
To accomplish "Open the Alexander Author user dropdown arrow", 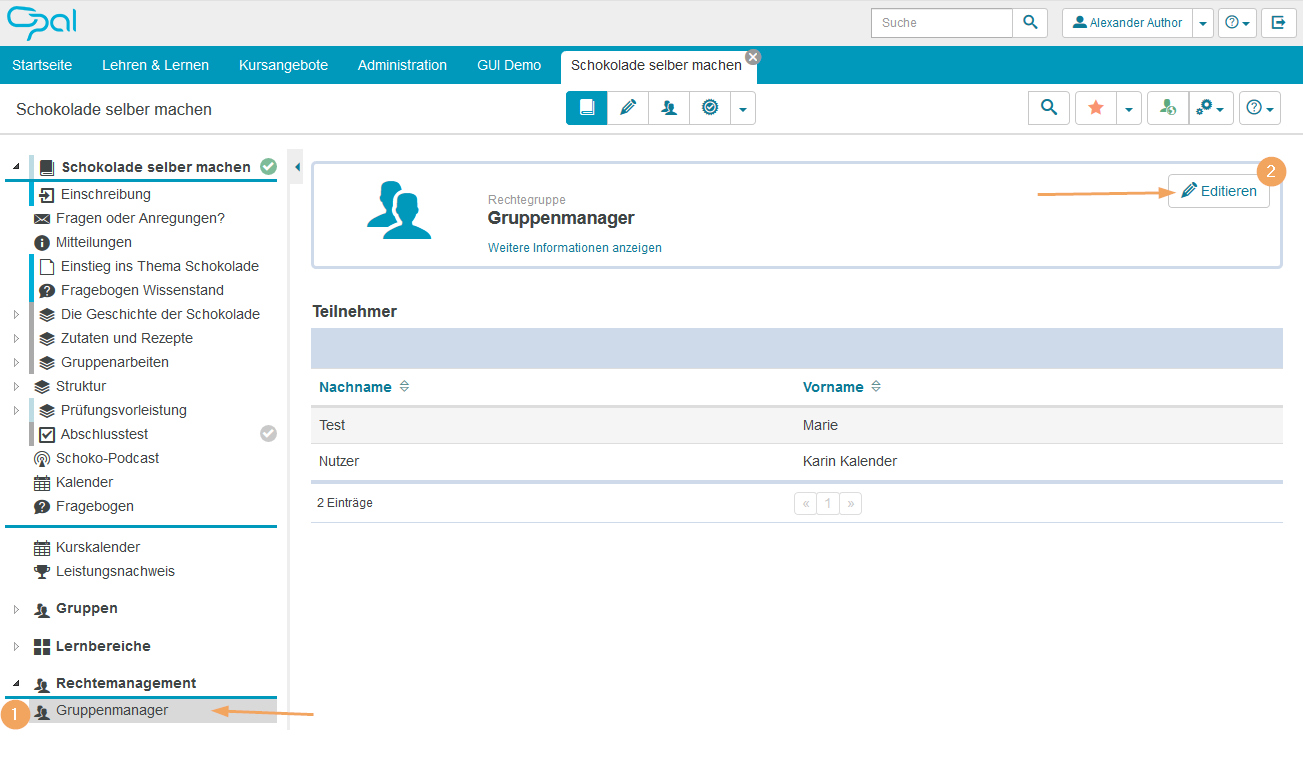I will 1204,23.
